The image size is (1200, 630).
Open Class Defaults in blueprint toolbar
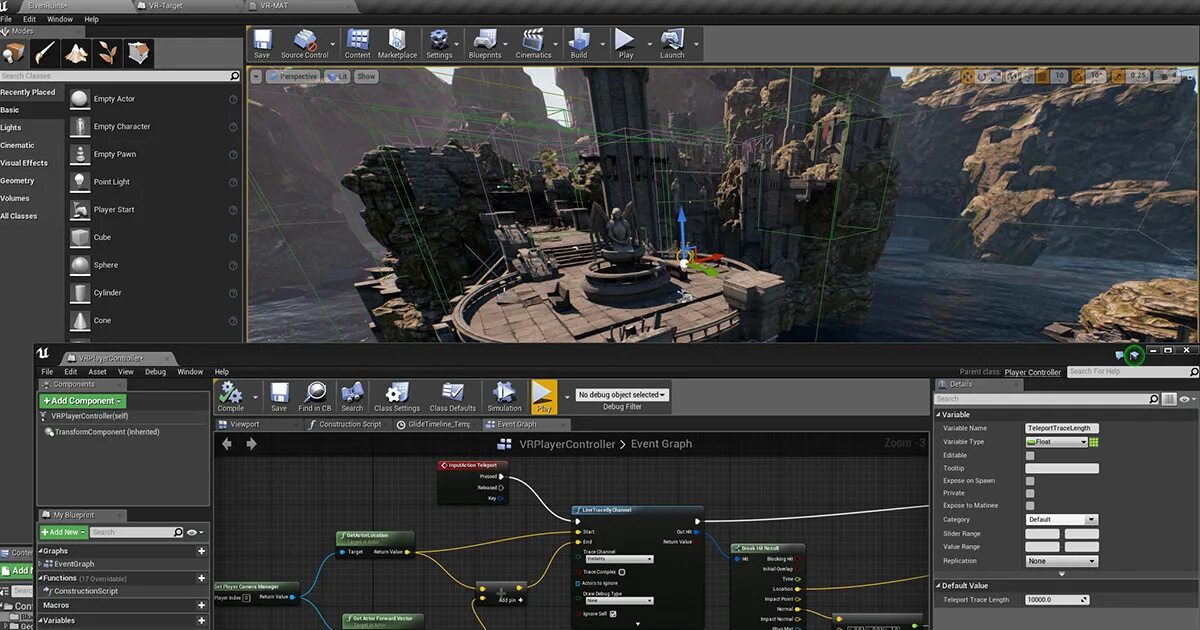pos(453,396)
